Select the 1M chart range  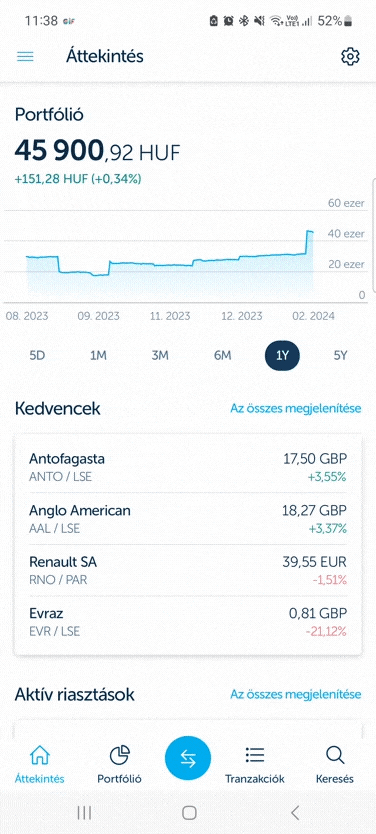(98, 356)
